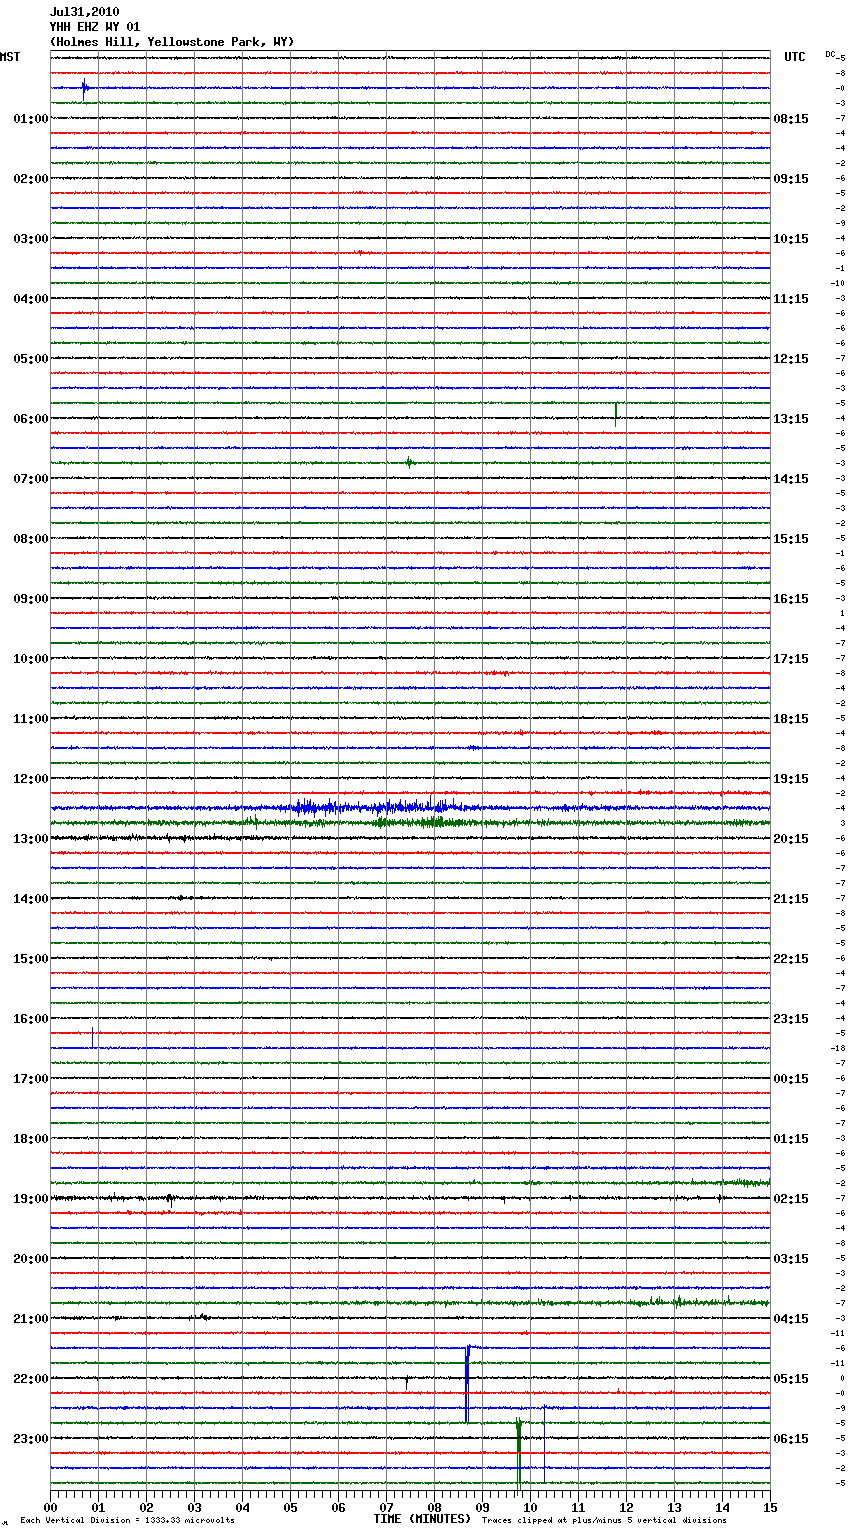The image size is (850, 1534).
Task: Click the 01:00 MST time label
Action: click(x=30, y=119)
